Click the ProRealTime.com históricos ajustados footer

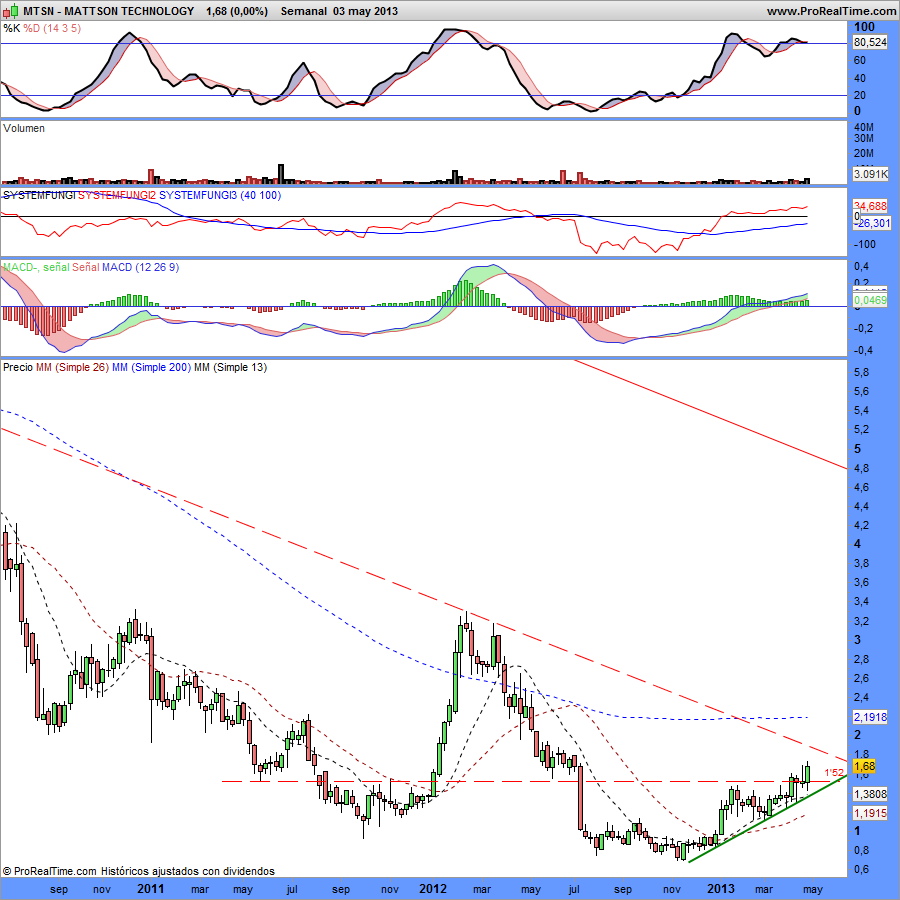click(138, 871)
